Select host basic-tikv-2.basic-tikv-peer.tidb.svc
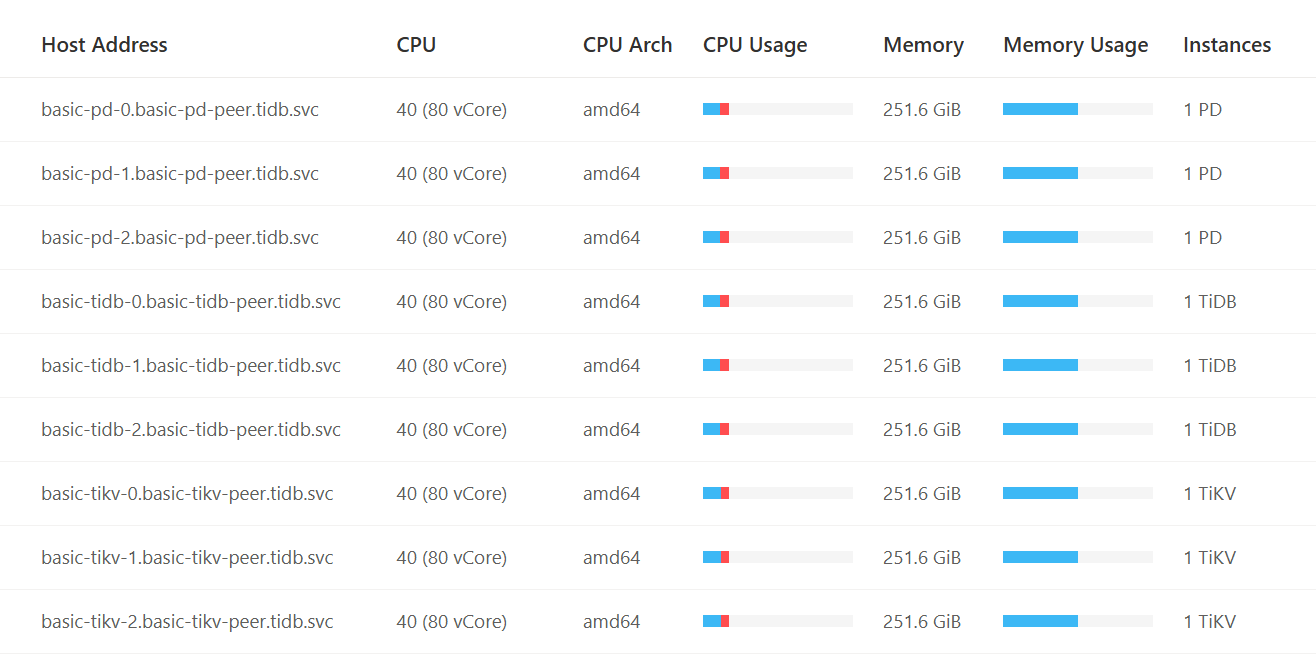Screen dimensions: 1316x657 coord(187,622)
